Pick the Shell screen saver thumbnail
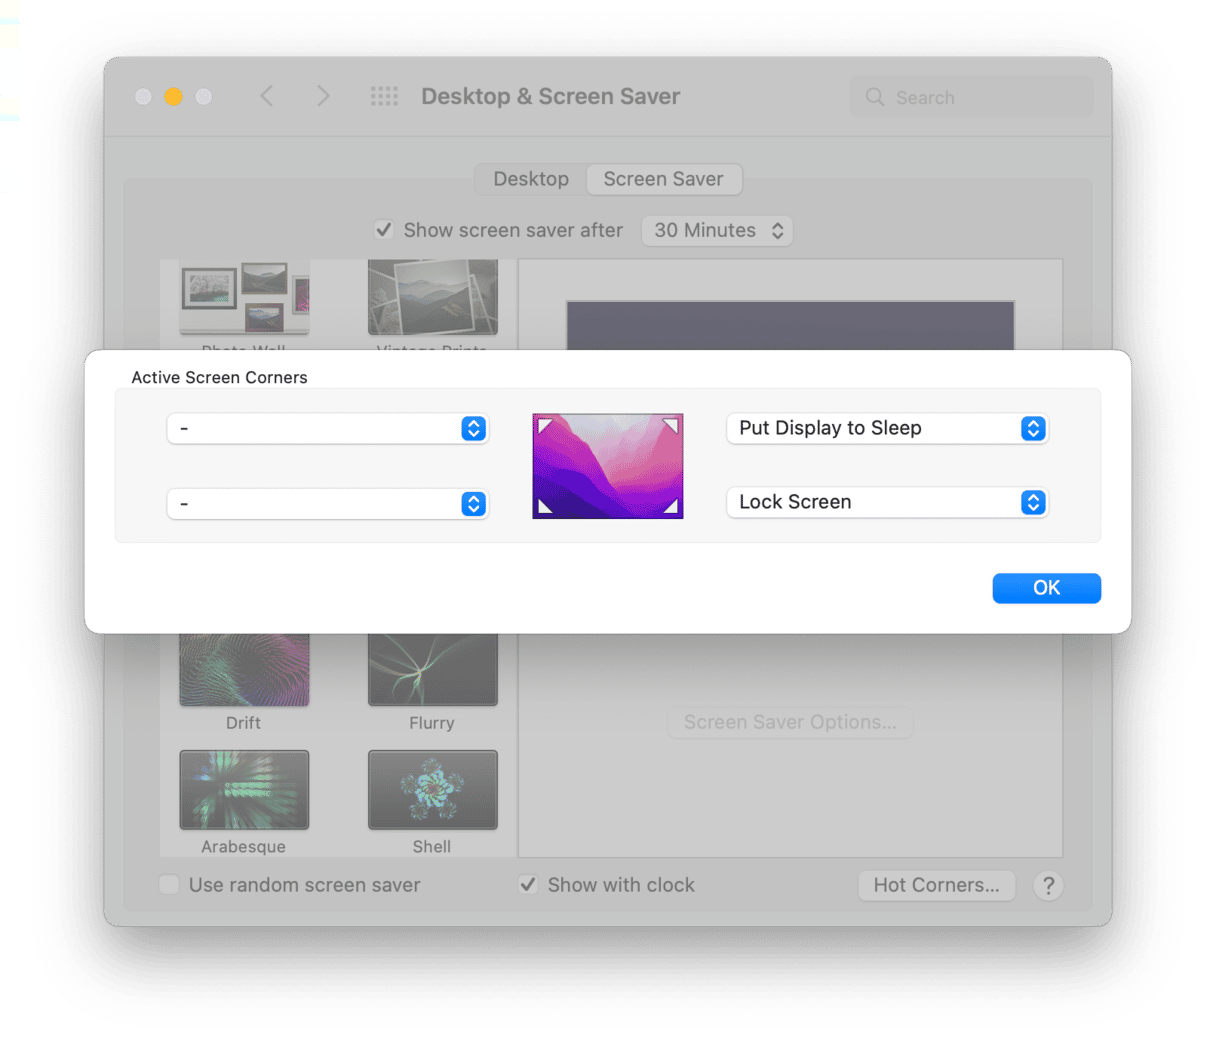The width and height of the screenshot is (1216, 1038). pos(432,790)
